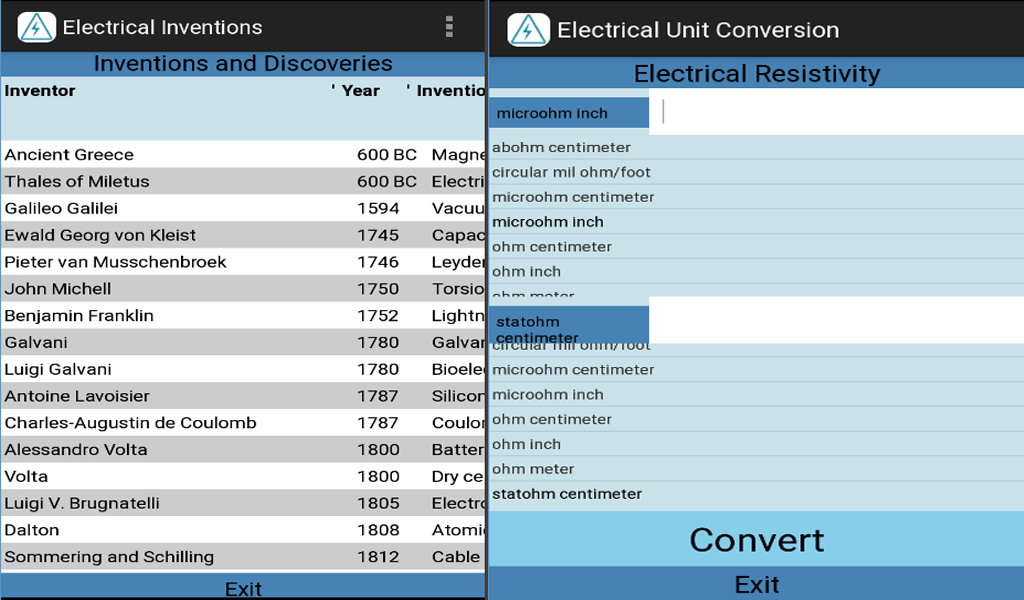Viewport: 1024px width, 600px height.
Task: Click the resistivity value input field
Action: point(840,112)
